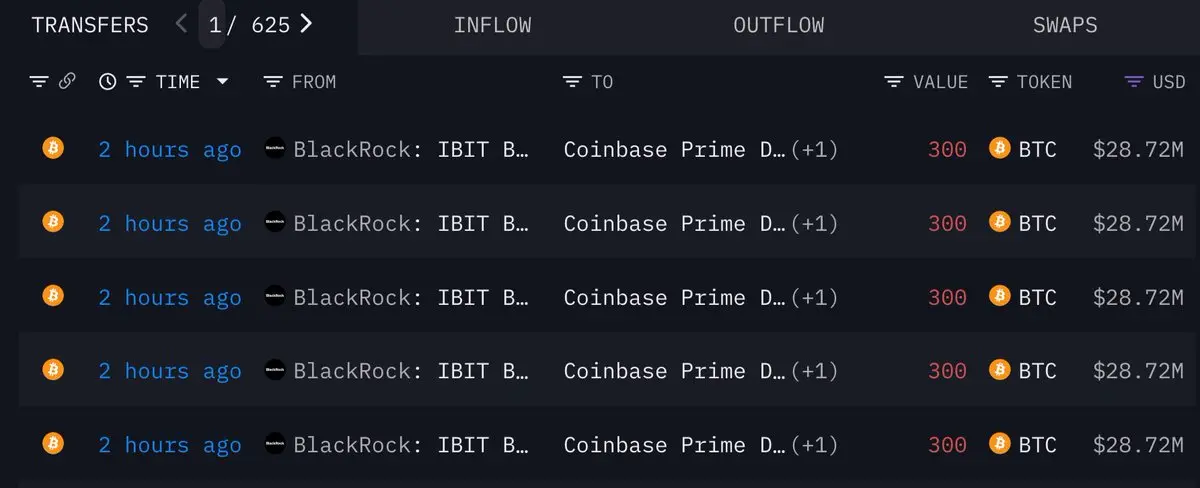This screenshot has height=488, width=1200.
Task: Open the FROM column filter
Action: (x=273, y=82)
